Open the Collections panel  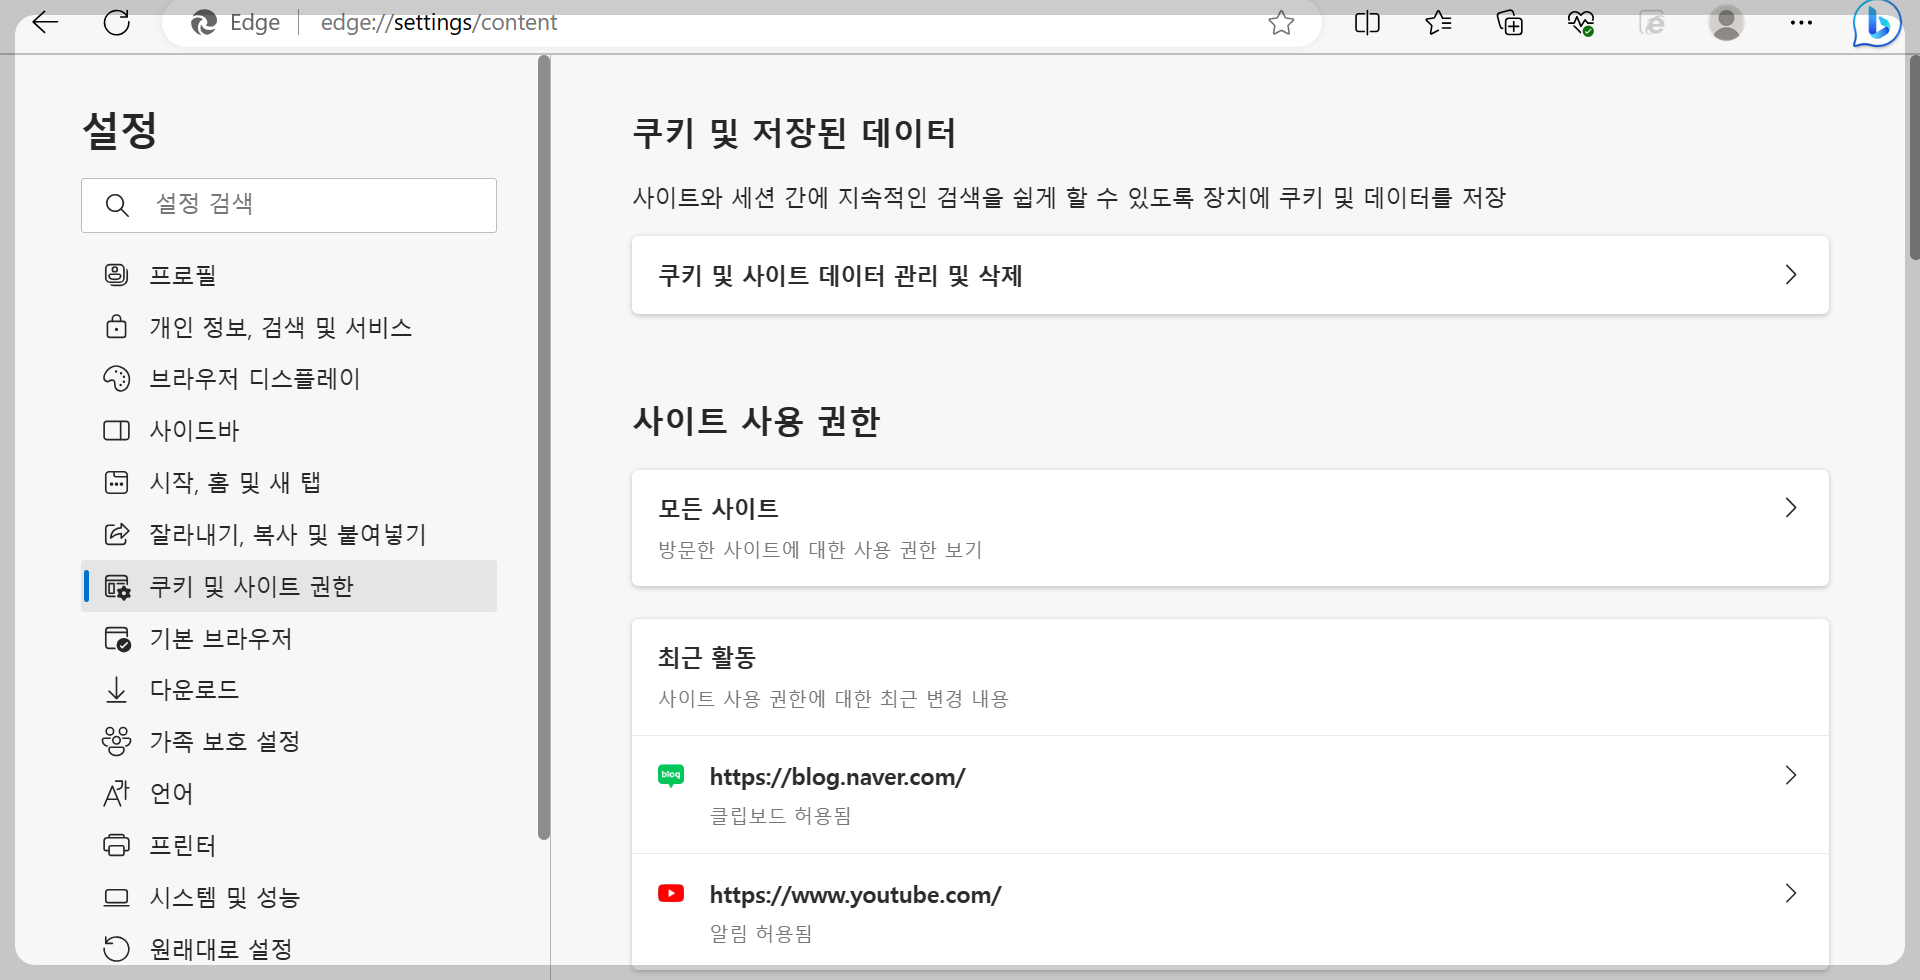click(1509, 22)
